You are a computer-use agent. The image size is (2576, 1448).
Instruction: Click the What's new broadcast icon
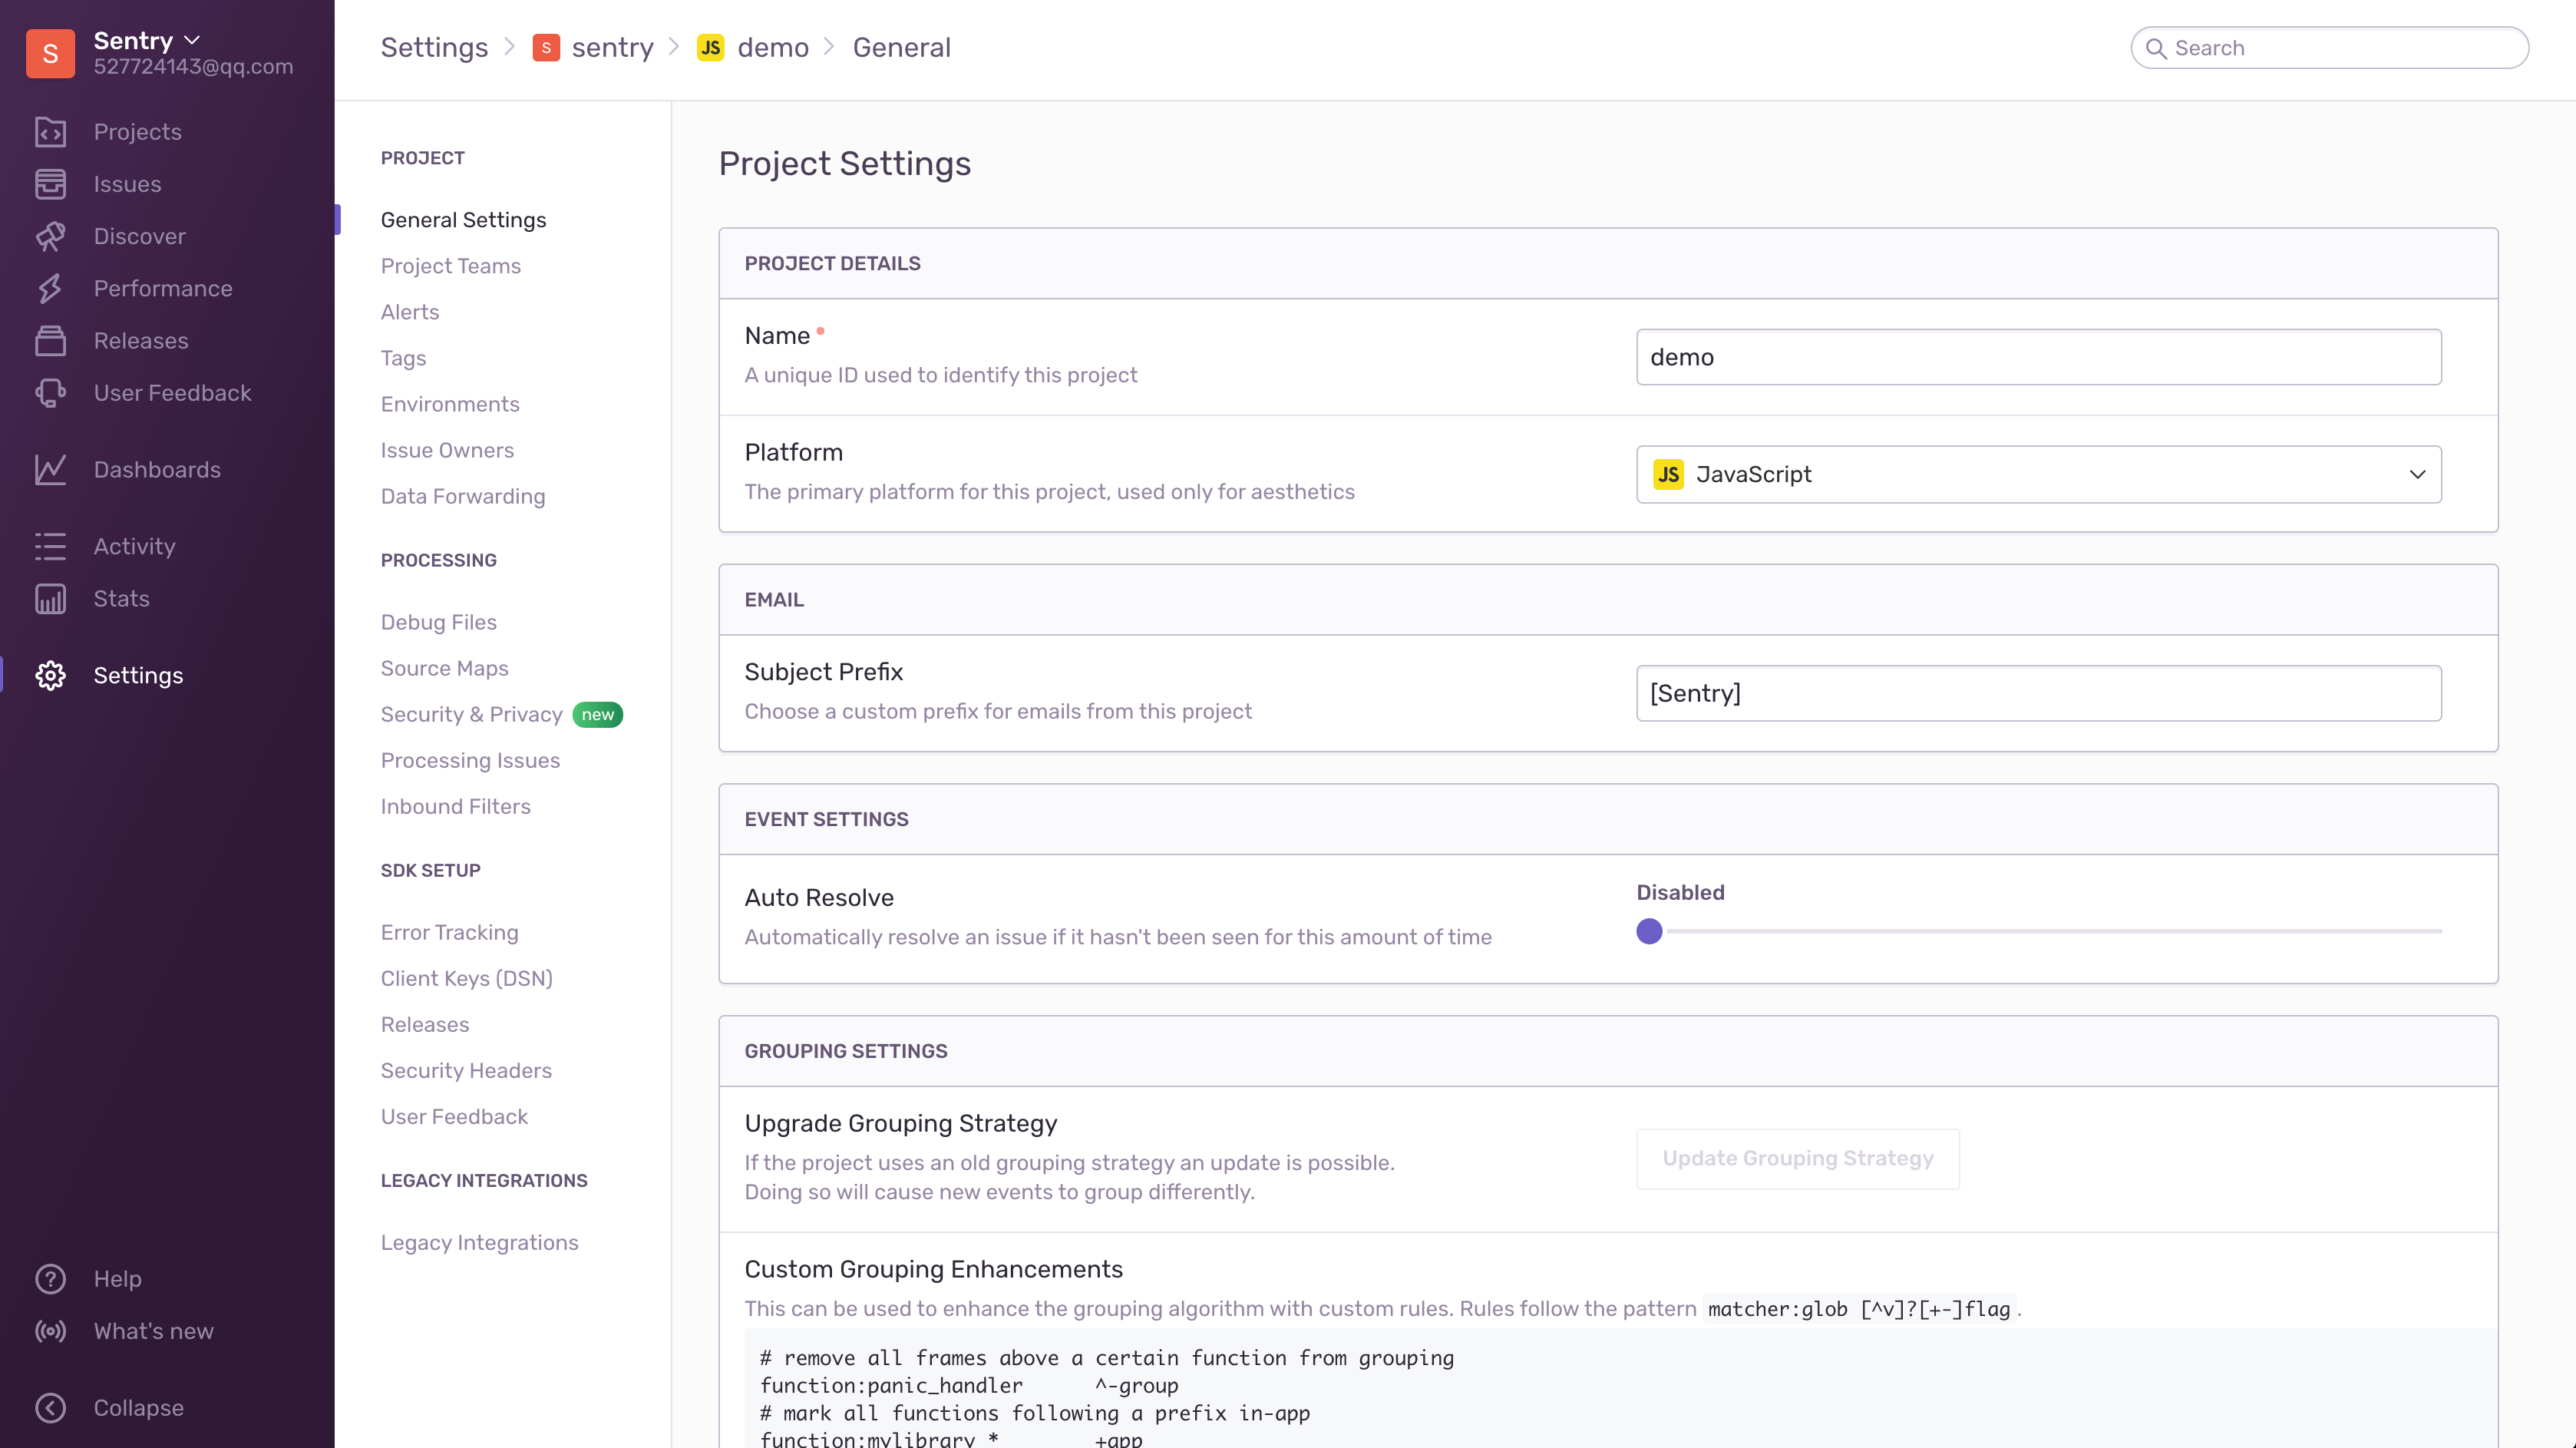click(50, 1330)
